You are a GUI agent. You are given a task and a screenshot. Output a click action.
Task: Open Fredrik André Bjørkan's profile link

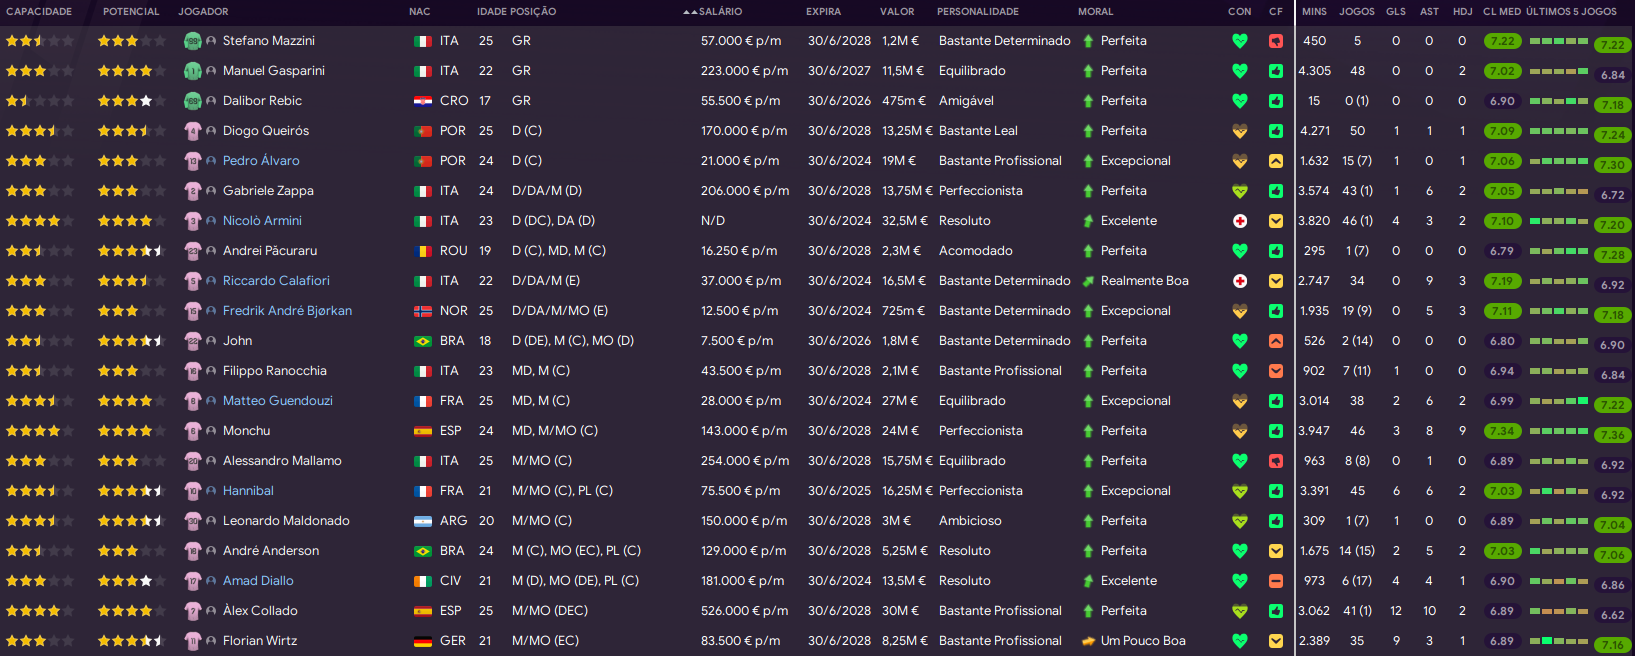pyautogui.click(x=287, y=311)
